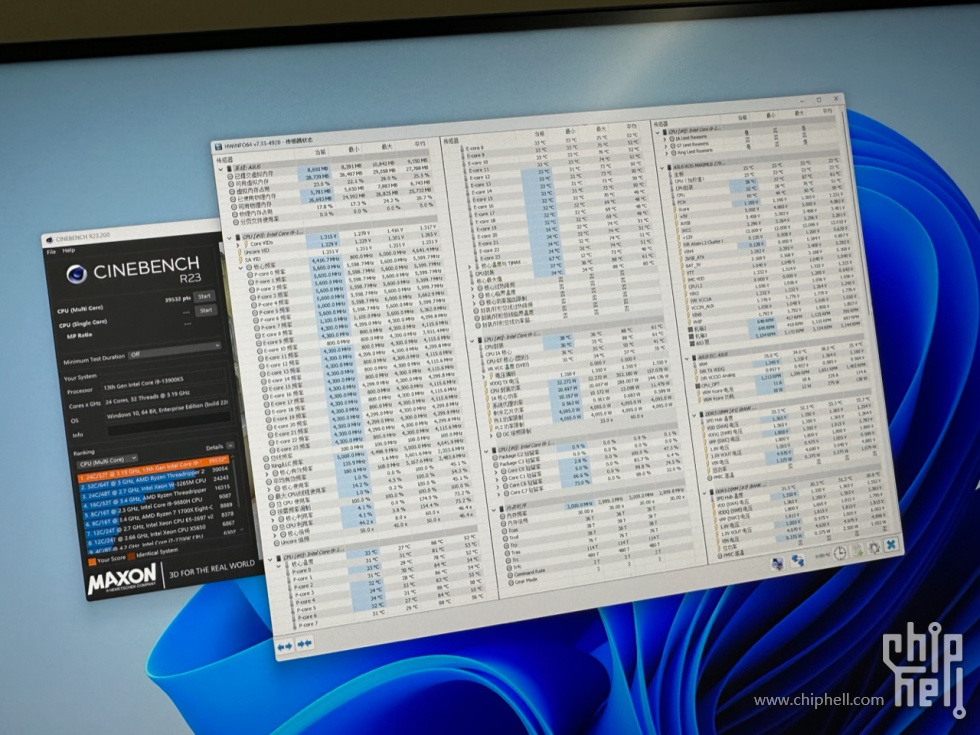Click the first network computers icon in HWiNFO
The height and width of the screenshot is (735, 980).
[x=778, y=562]
